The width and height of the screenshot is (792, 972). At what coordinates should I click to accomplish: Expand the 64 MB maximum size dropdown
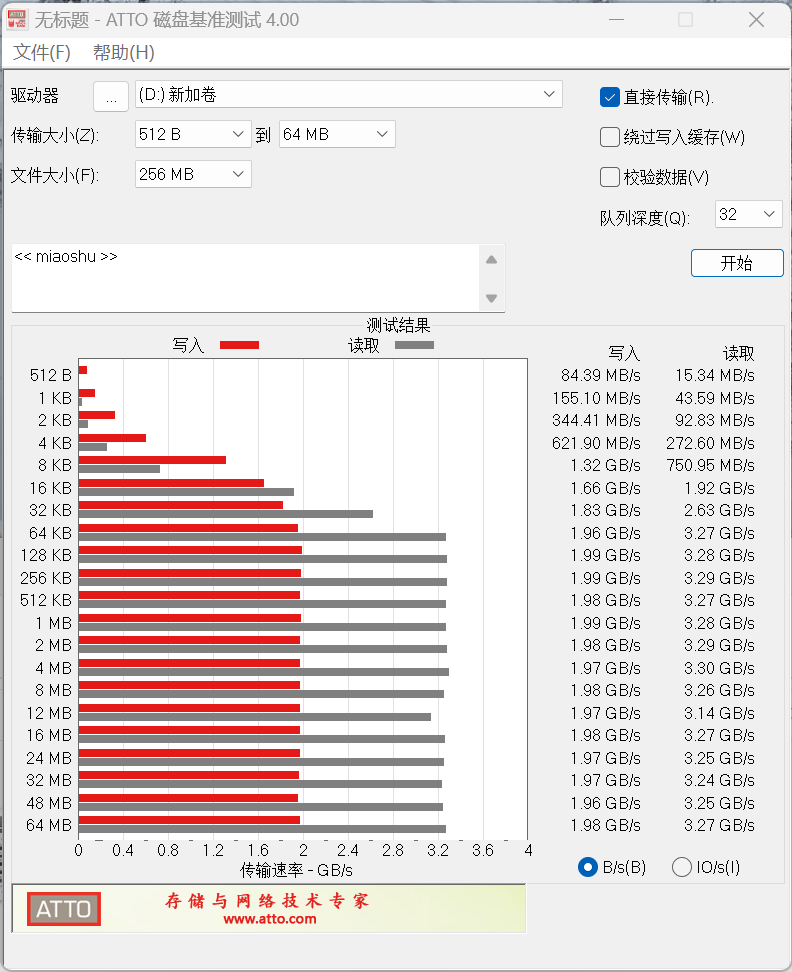[x=382, y=134]
